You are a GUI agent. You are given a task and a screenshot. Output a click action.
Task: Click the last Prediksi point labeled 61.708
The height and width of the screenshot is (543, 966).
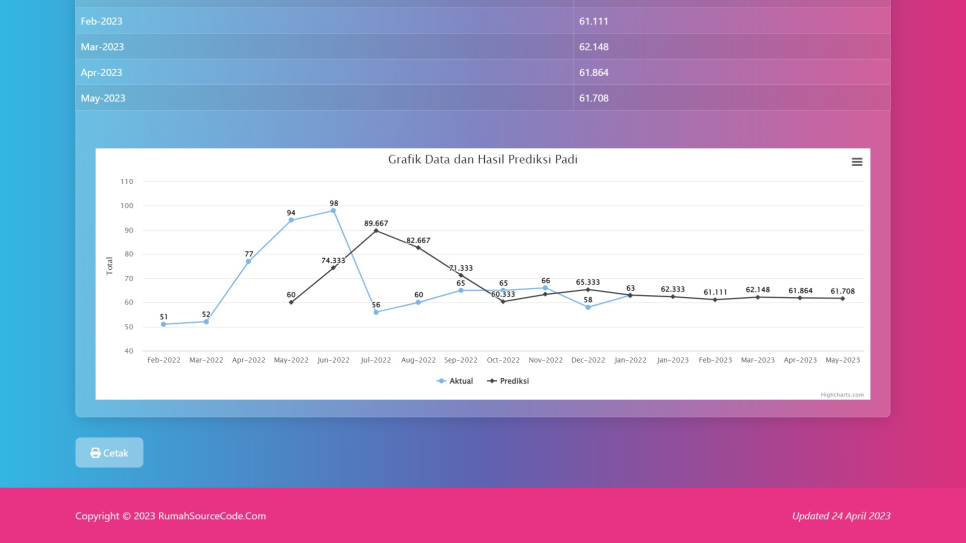tap(842, 299)
